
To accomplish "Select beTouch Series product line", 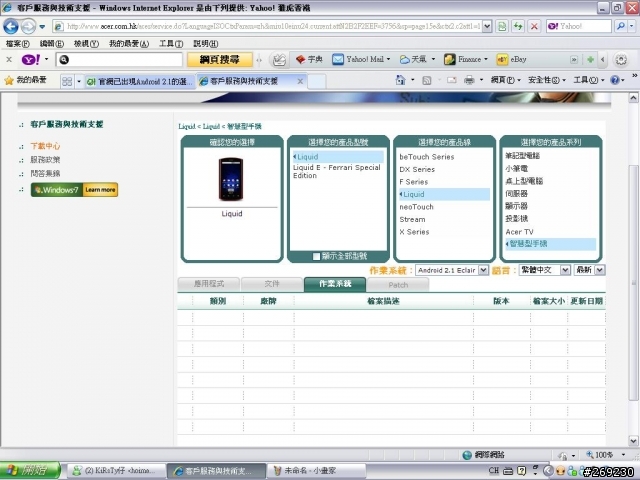I will point(427,157).
